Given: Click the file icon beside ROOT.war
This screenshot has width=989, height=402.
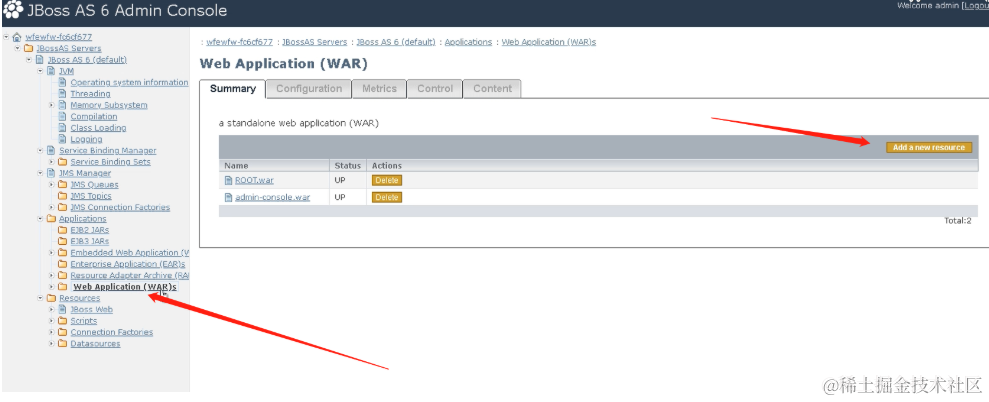Looking at the screenshot, I should pyautogui.click(x=228, y=180).
